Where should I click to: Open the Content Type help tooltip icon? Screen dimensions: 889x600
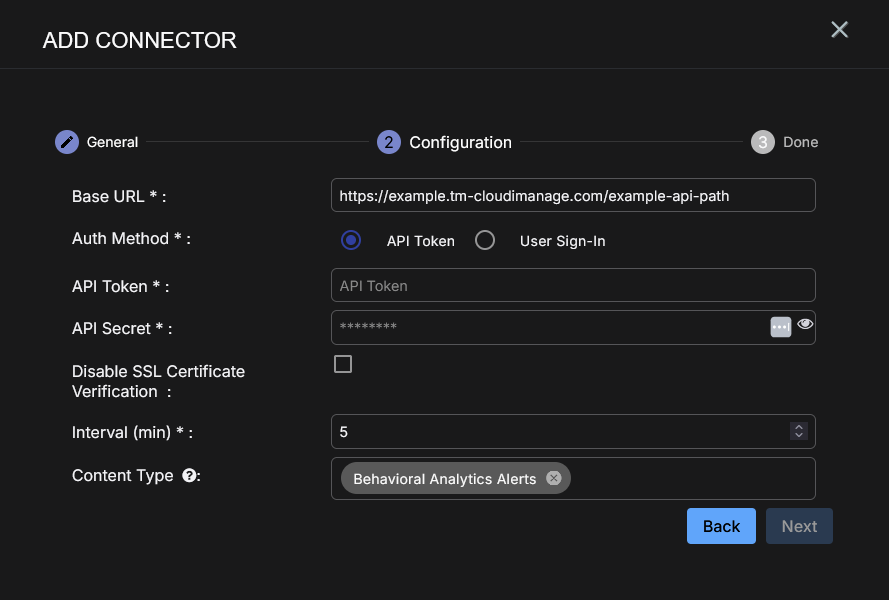(x=188, y=476)
